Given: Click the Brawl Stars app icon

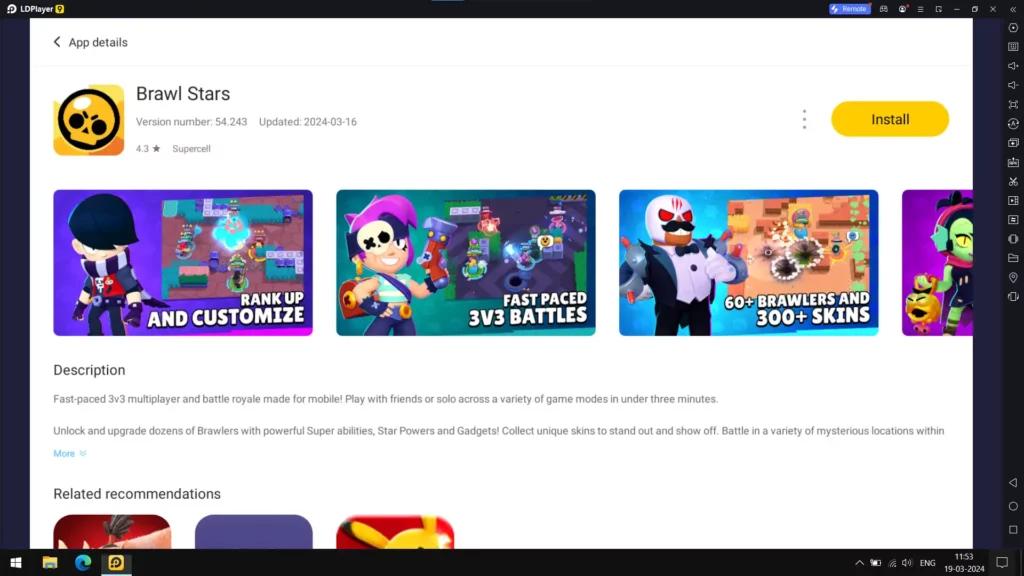Looking at the screenshot, I should [89, 120].
